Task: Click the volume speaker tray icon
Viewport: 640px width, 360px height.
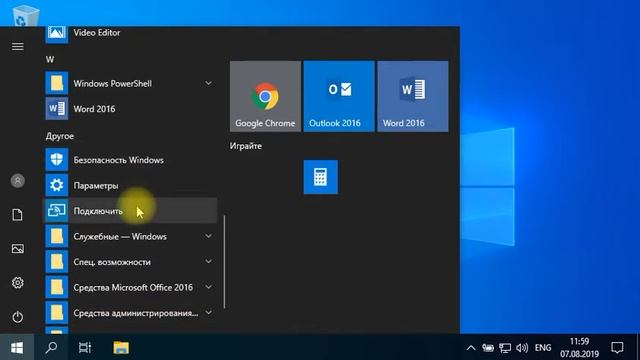Action: pyautogui.click(x=522, y=348)
